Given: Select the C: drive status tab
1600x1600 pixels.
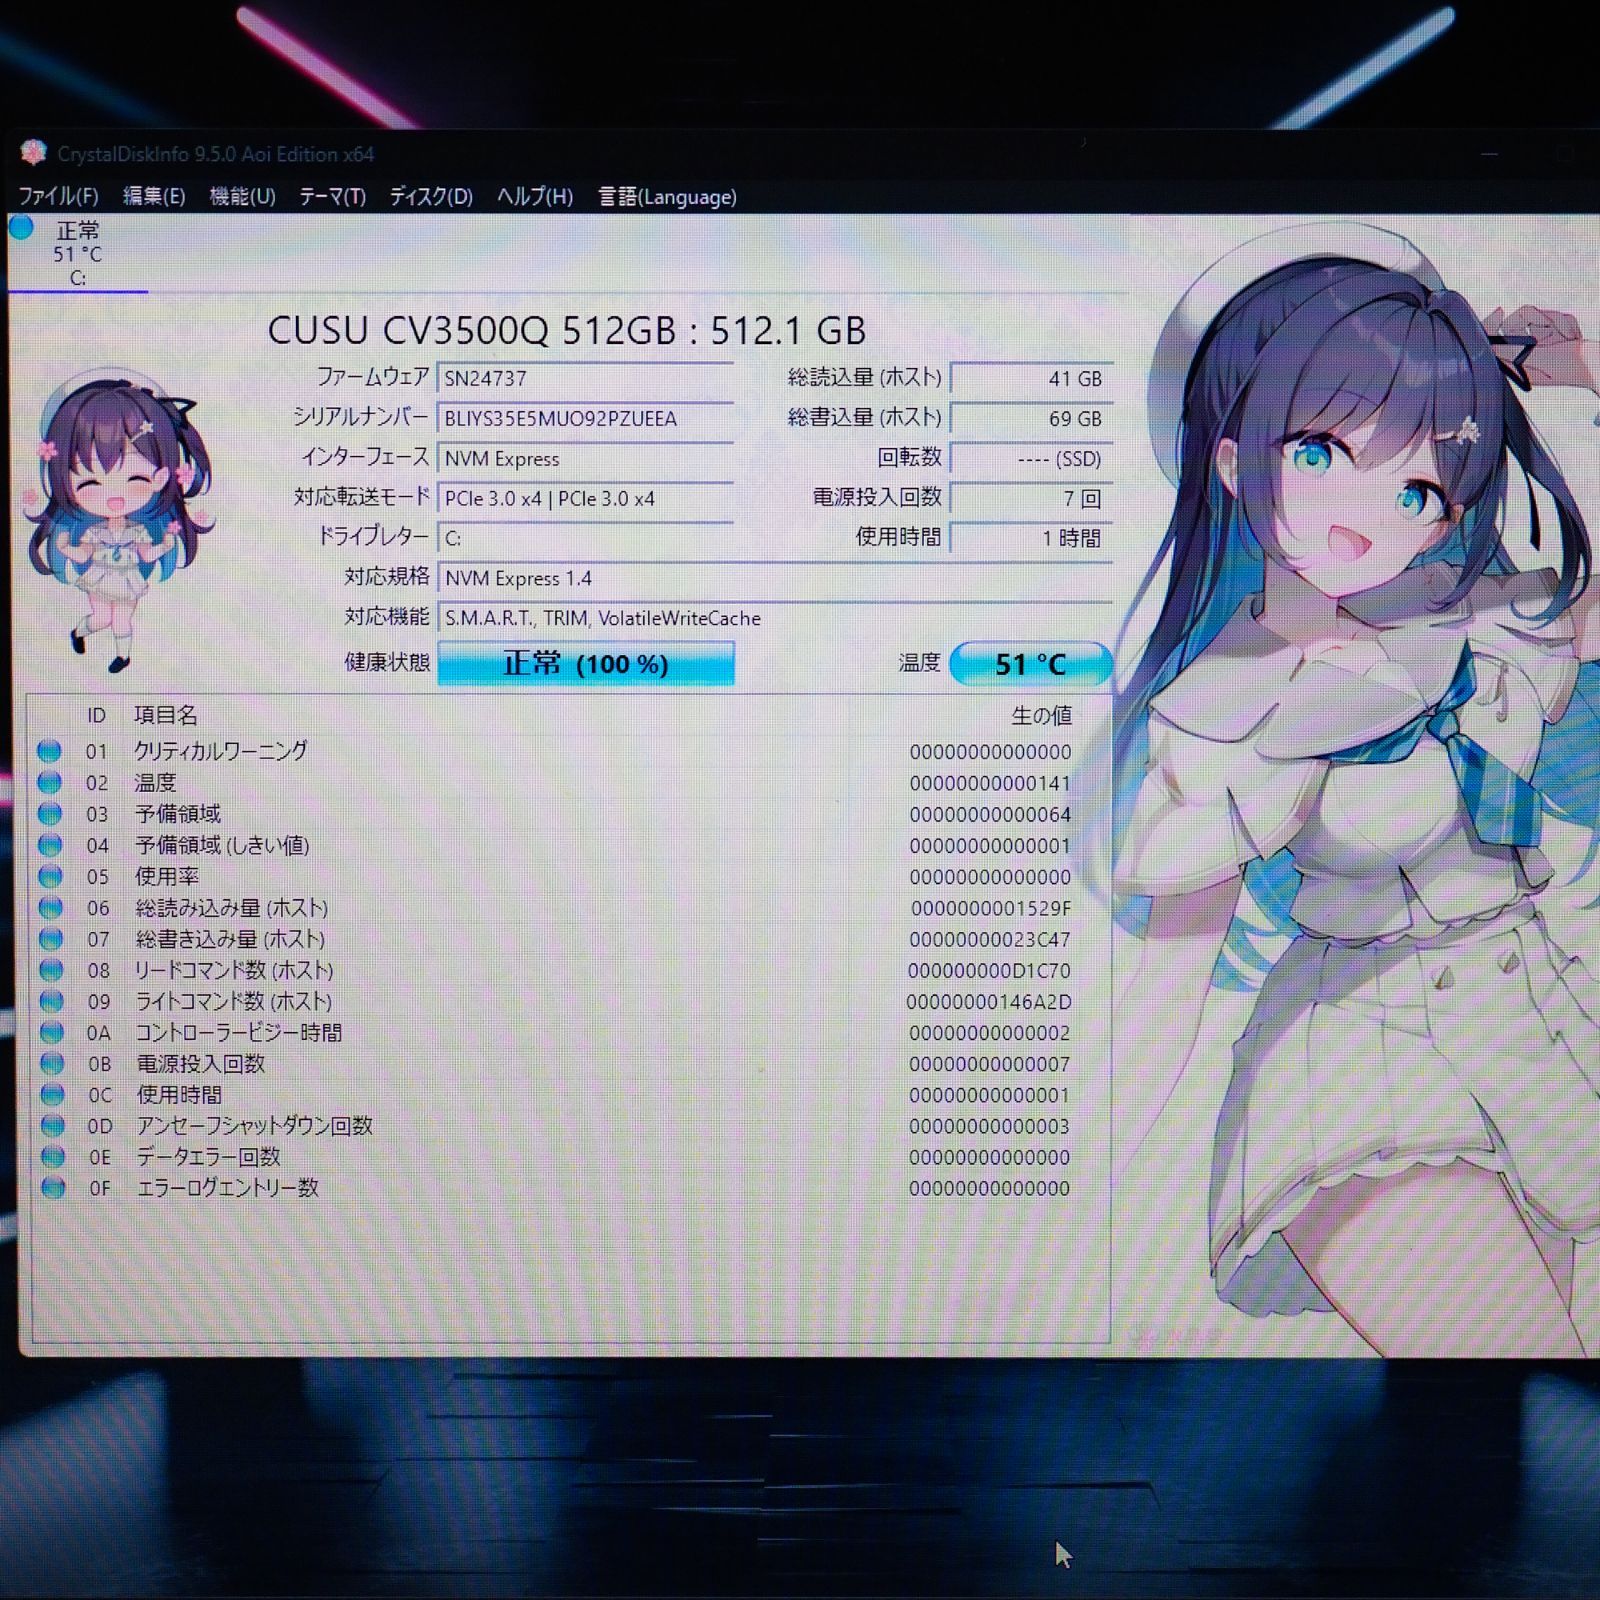Looking at the screenshot, I should click(78, 254).
